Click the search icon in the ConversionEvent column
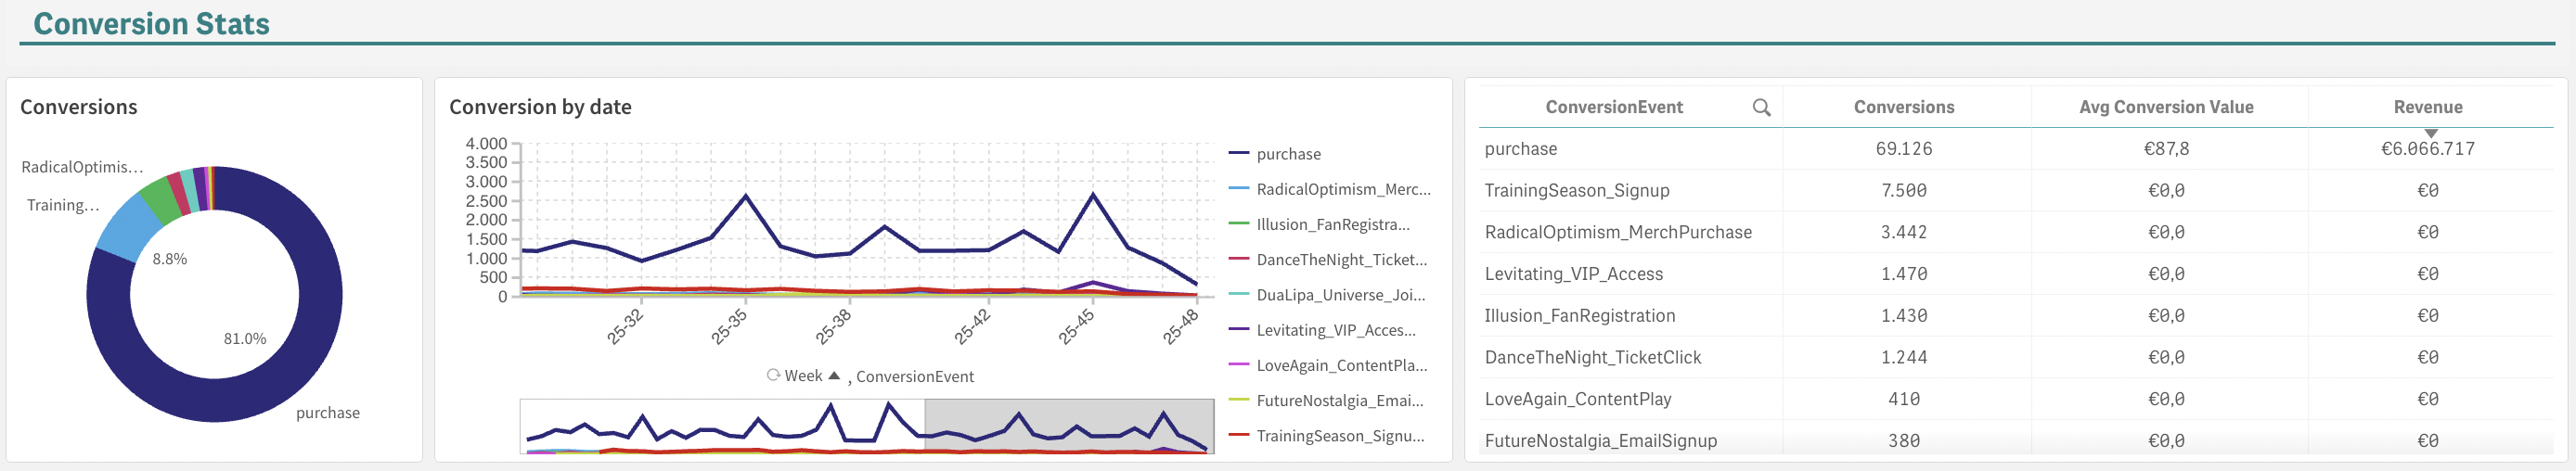2576x471 pixels. (1761, 107)
